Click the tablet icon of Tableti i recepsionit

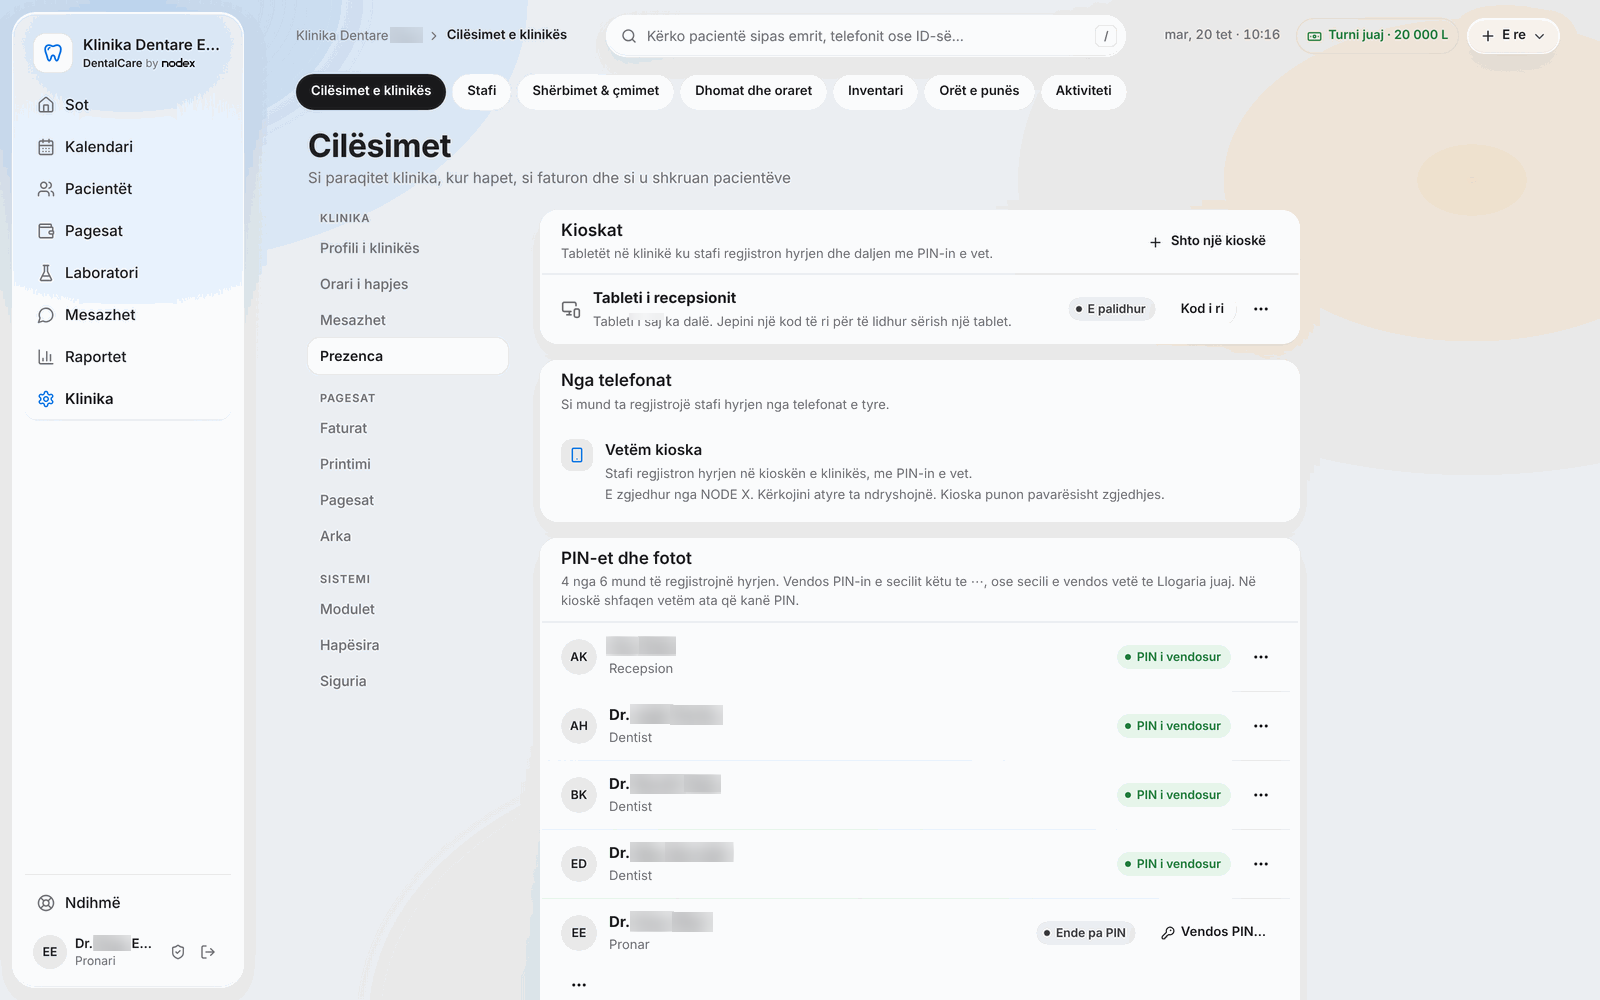pyautogui.click(x=571, y=309)
